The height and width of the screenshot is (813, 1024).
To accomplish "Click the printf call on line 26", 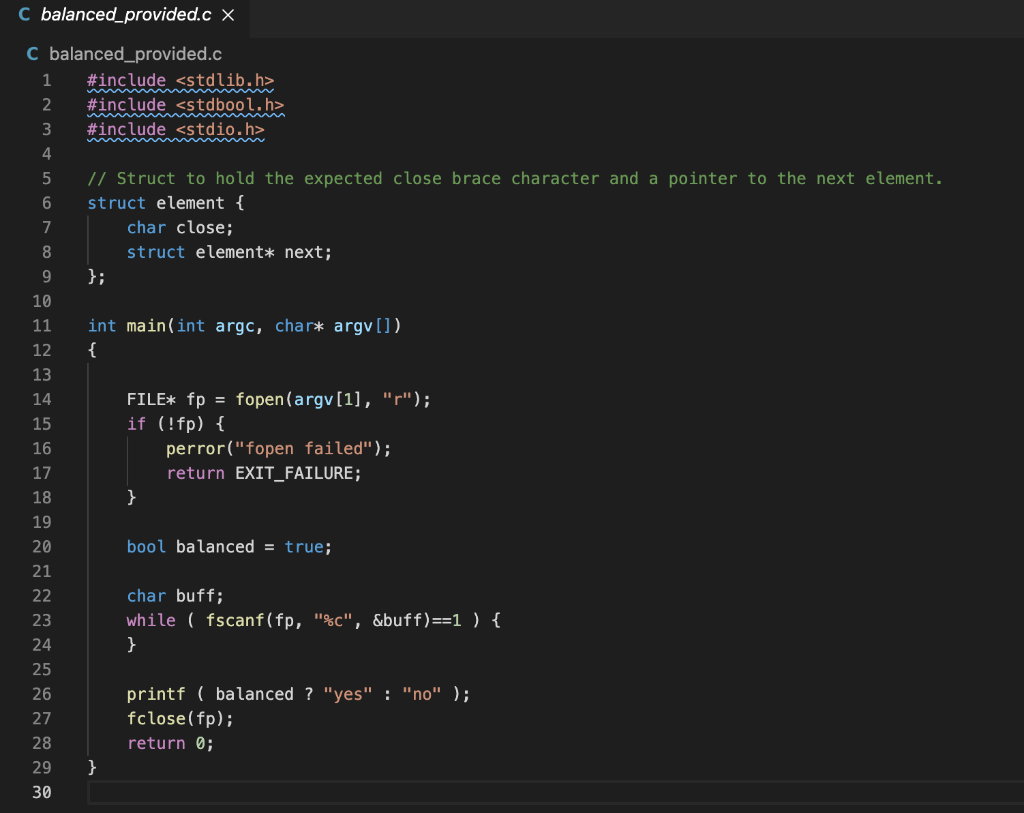I will pos(157,693).
